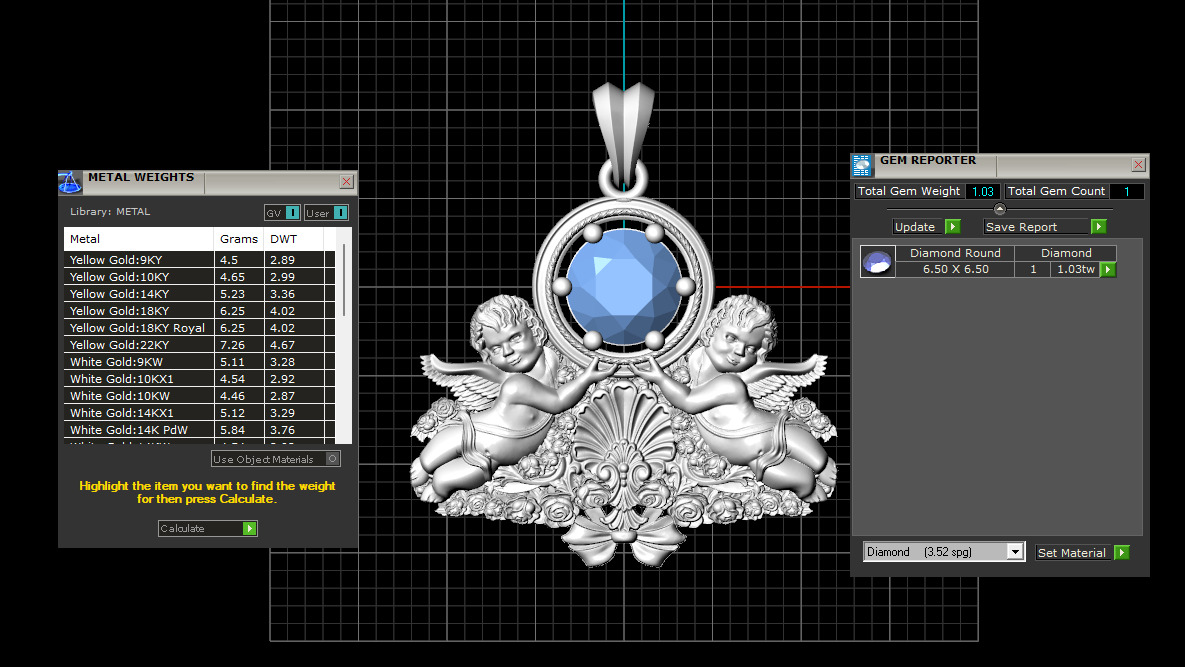Click green arrow beside 1.03tw gem row
This screenshot has height=667, width=1185.
(x=1108, y=270)
